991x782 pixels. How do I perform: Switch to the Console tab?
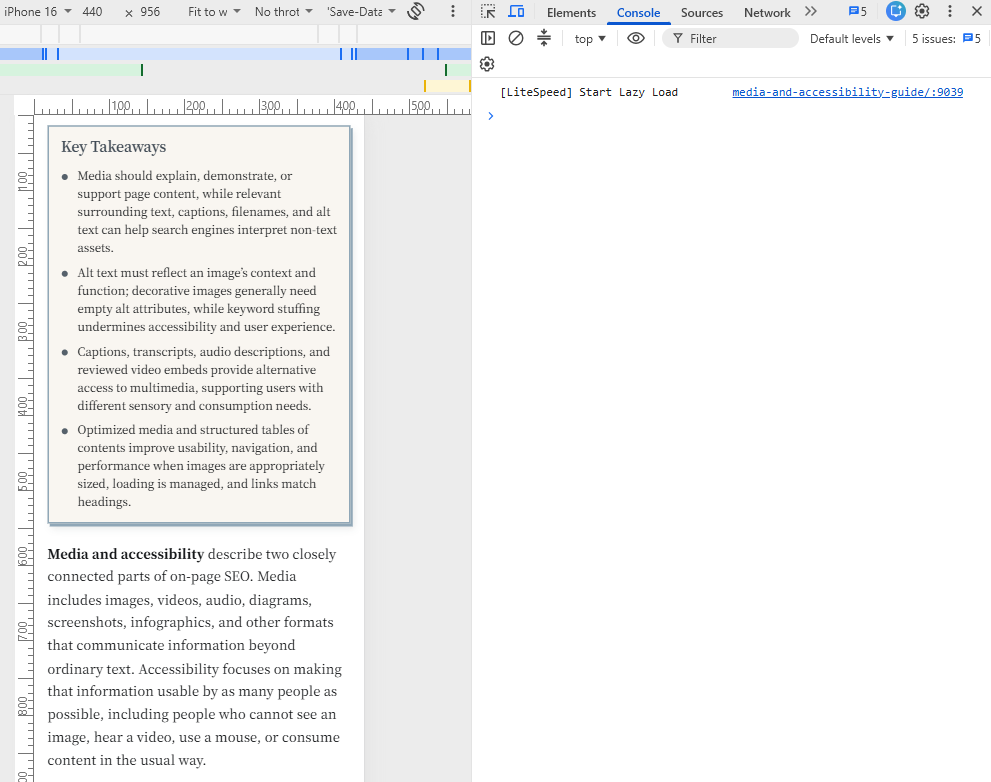[x=638, y=12]
